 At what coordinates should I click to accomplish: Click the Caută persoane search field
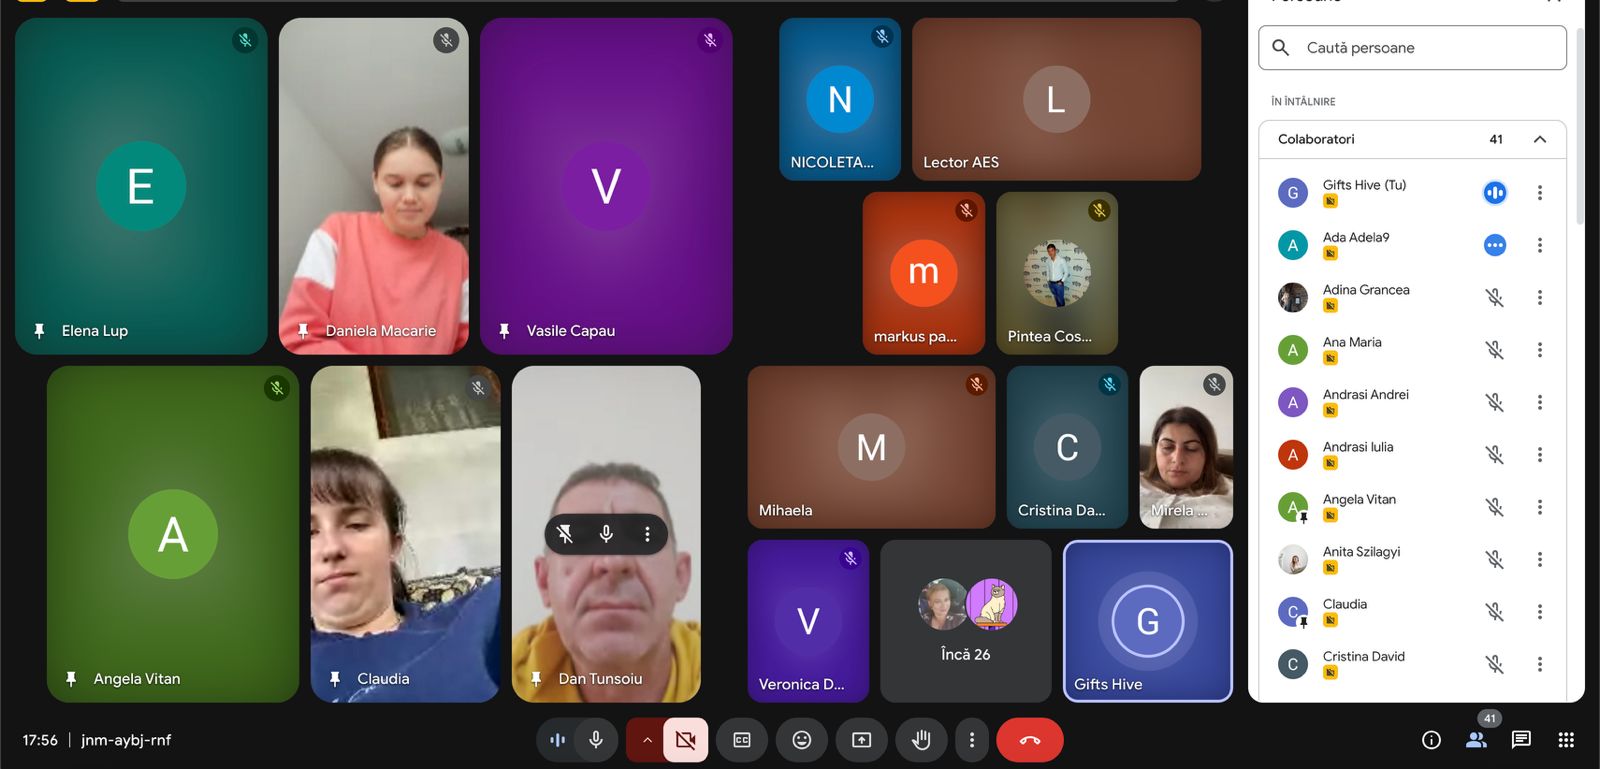coord(1412,48)
